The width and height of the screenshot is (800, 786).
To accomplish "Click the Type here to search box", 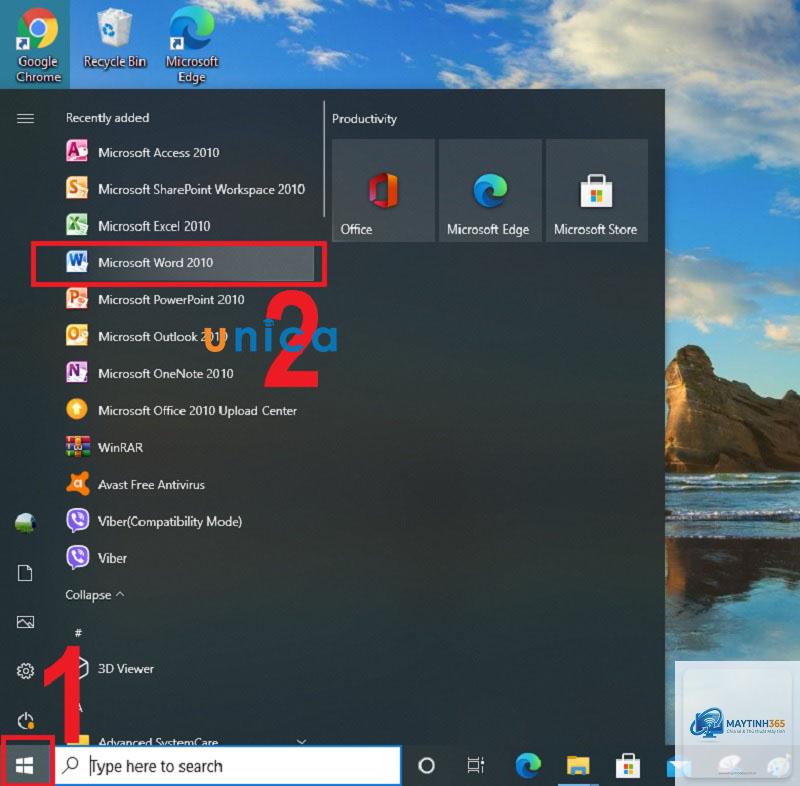I will (x=228, y=766).
